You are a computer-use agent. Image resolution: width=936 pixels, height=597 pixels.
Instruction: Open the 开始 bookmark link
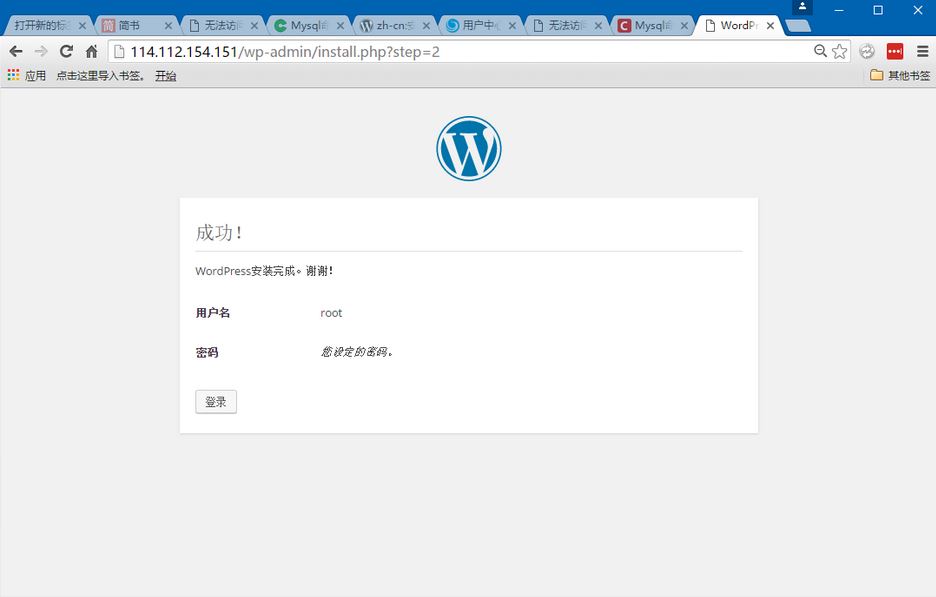pos(165,75)
